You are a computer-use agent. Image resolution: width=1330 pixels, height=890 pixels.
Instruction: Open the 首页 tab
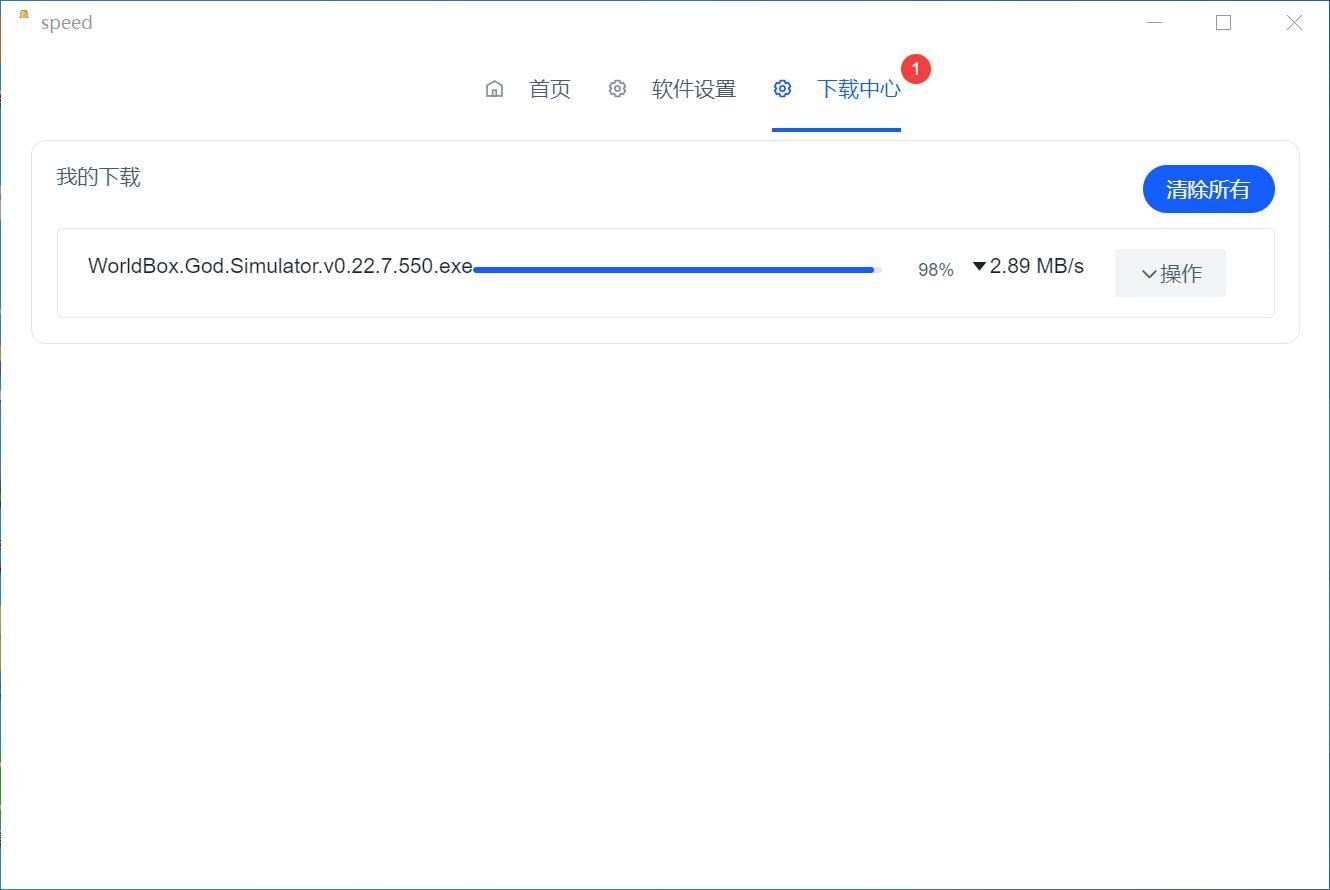click(549, 89)
